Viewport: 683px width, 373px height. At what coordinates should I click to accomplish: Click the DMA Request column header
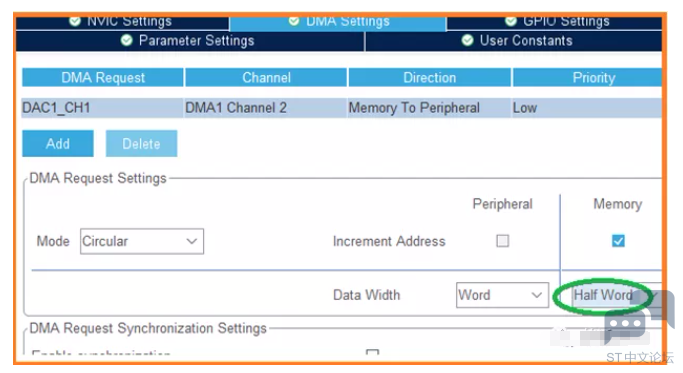103,78
